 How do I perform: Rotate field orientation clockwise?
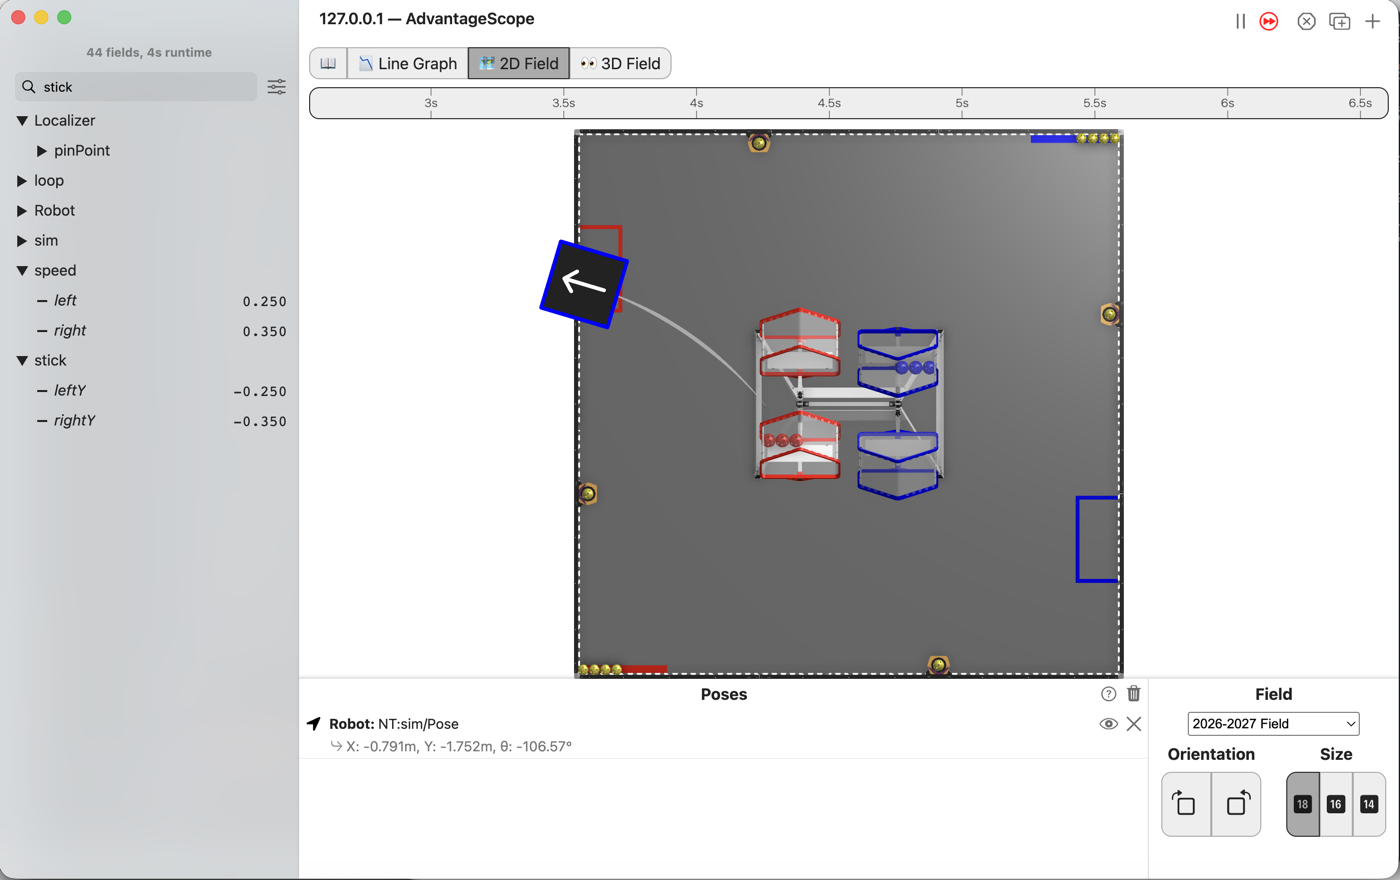click(x=1186, y=803)
